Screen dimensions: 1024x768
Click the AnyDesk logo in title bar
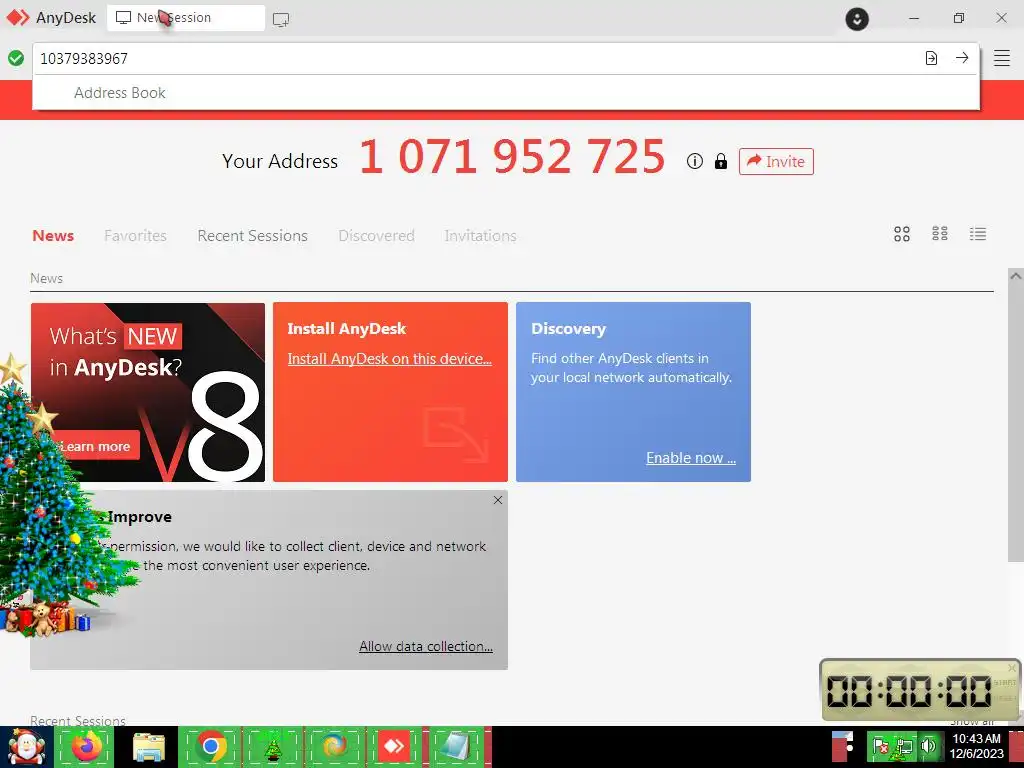point(18,18)
